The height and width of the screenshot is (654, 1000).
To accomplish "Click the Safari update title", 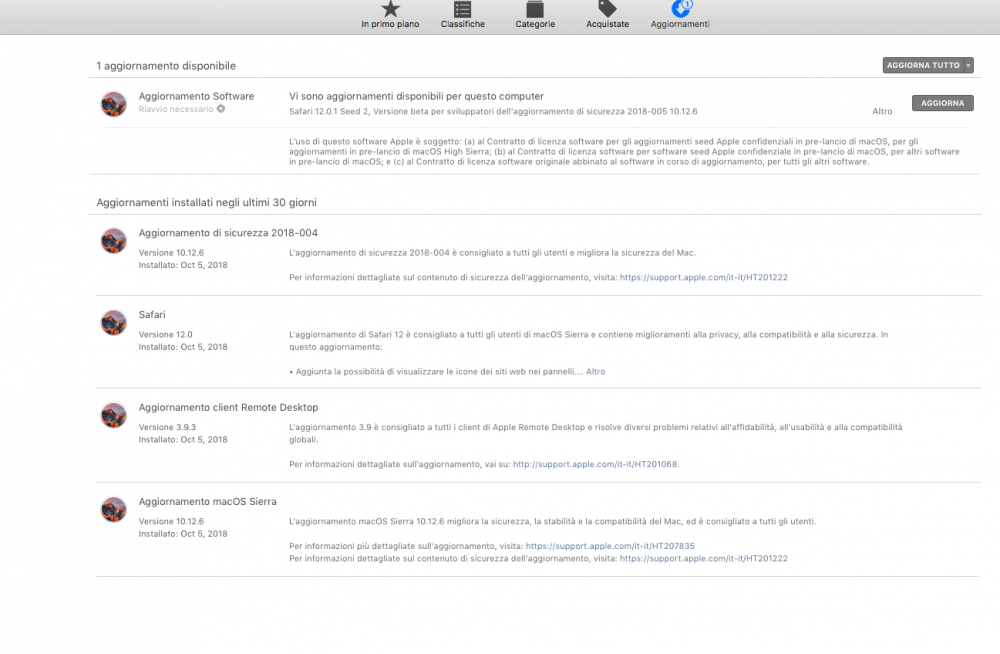I will pyautogui.click(x=152, y=315).
